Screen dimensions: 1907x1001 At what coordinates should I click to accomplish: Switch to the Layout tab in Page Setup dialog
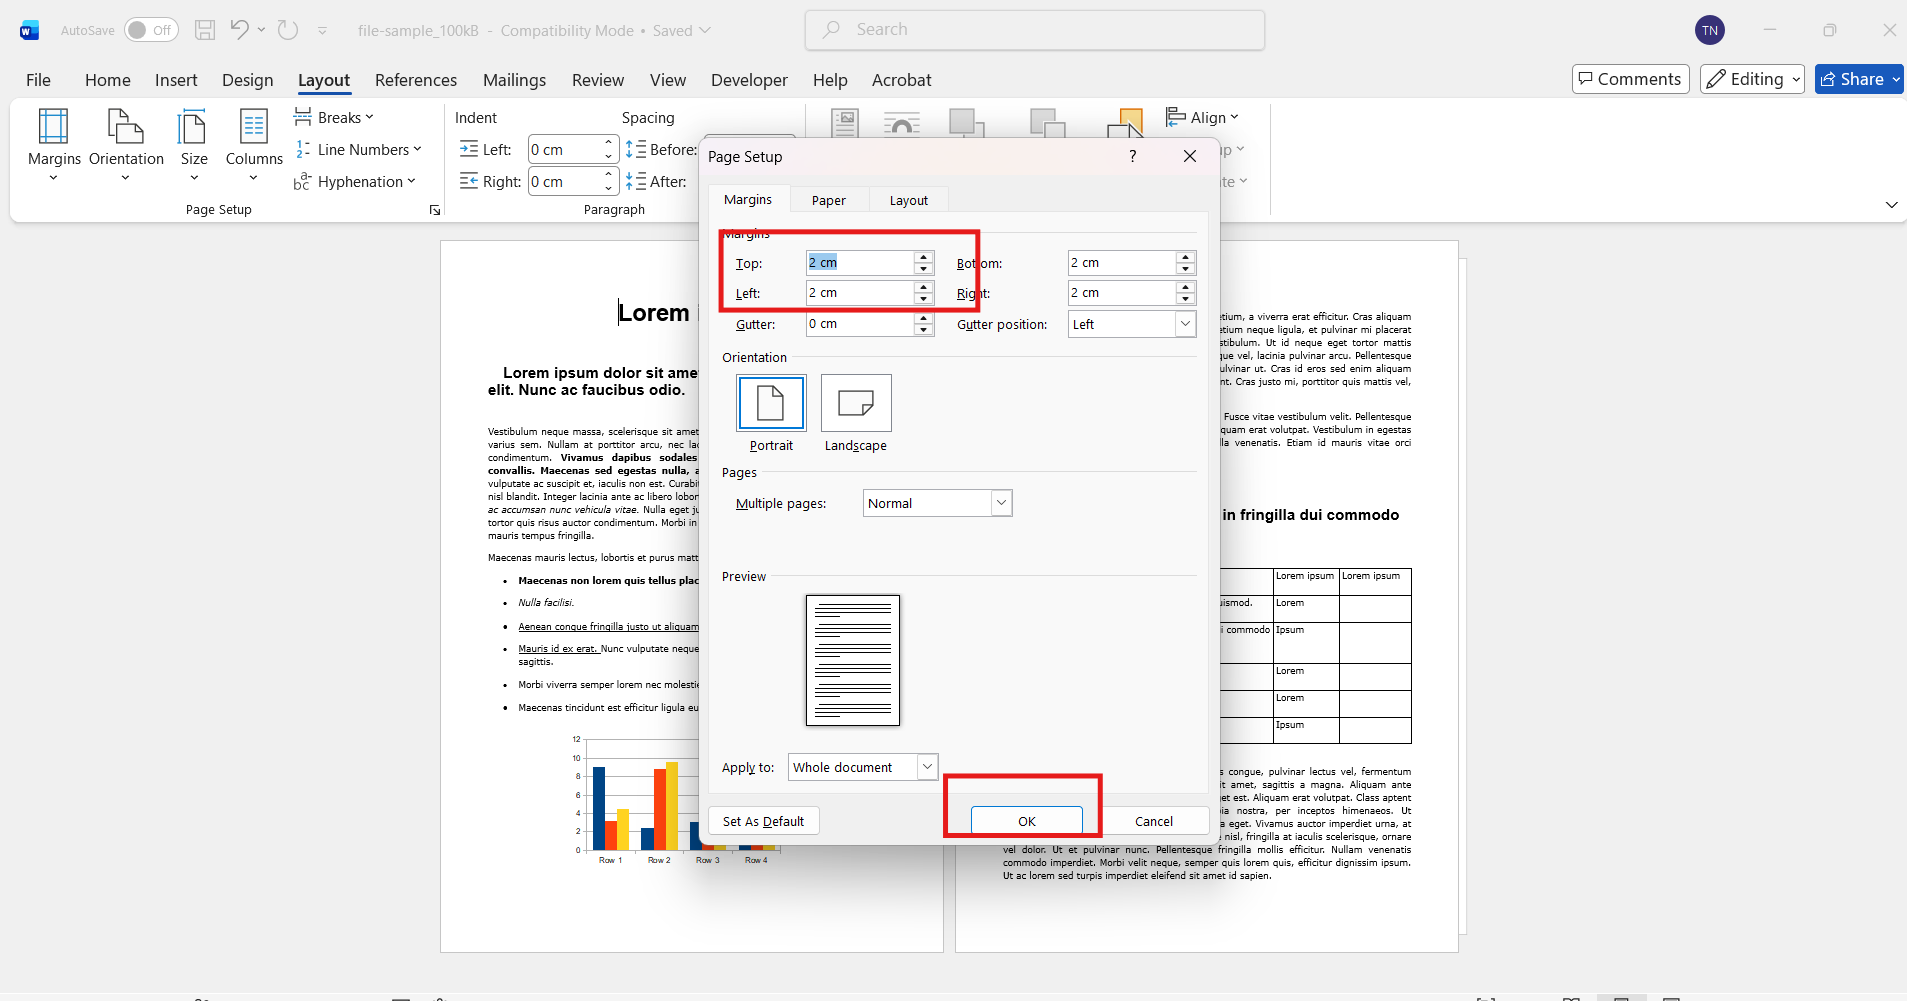[909, 200]
